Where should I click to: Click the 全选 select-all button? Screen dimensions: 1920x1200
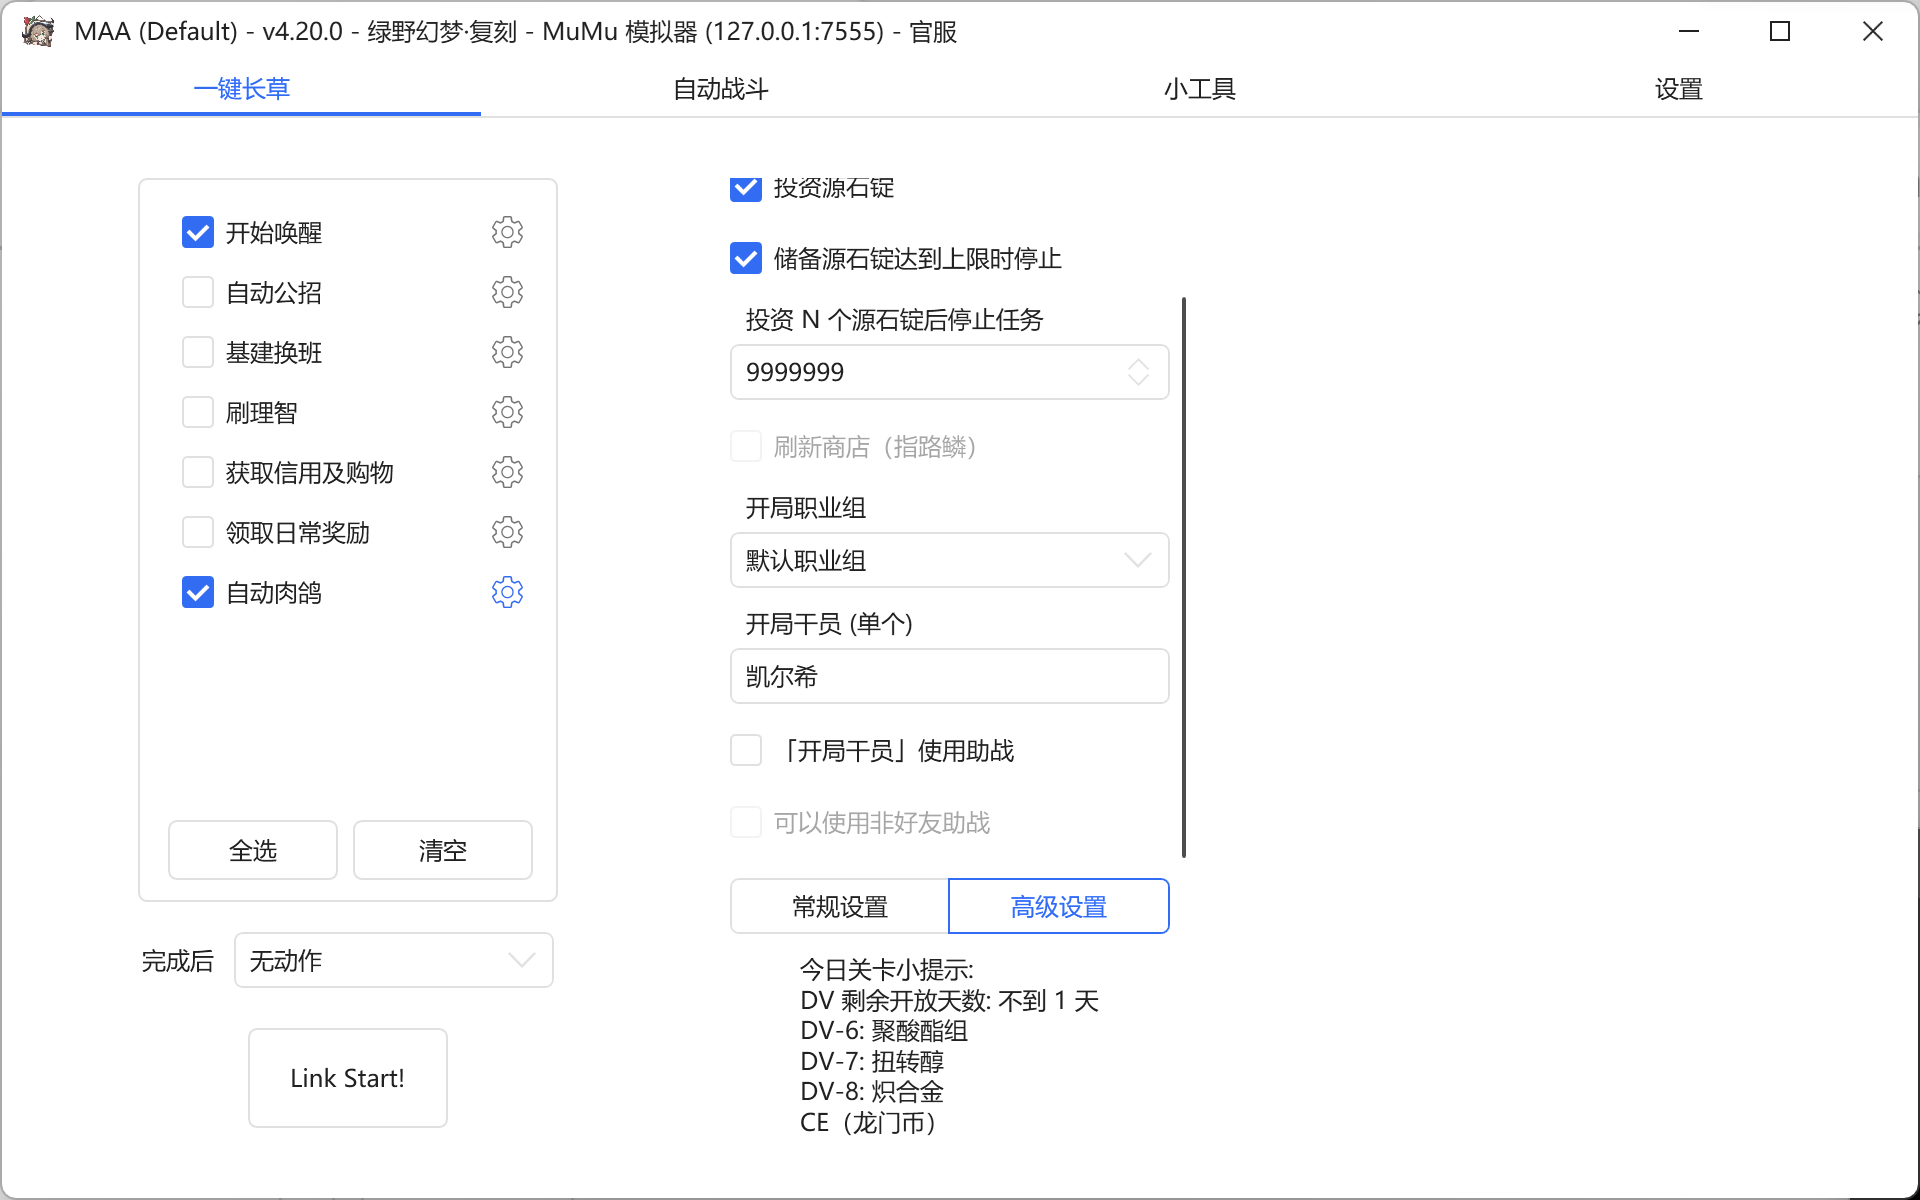tap(252, 850)
